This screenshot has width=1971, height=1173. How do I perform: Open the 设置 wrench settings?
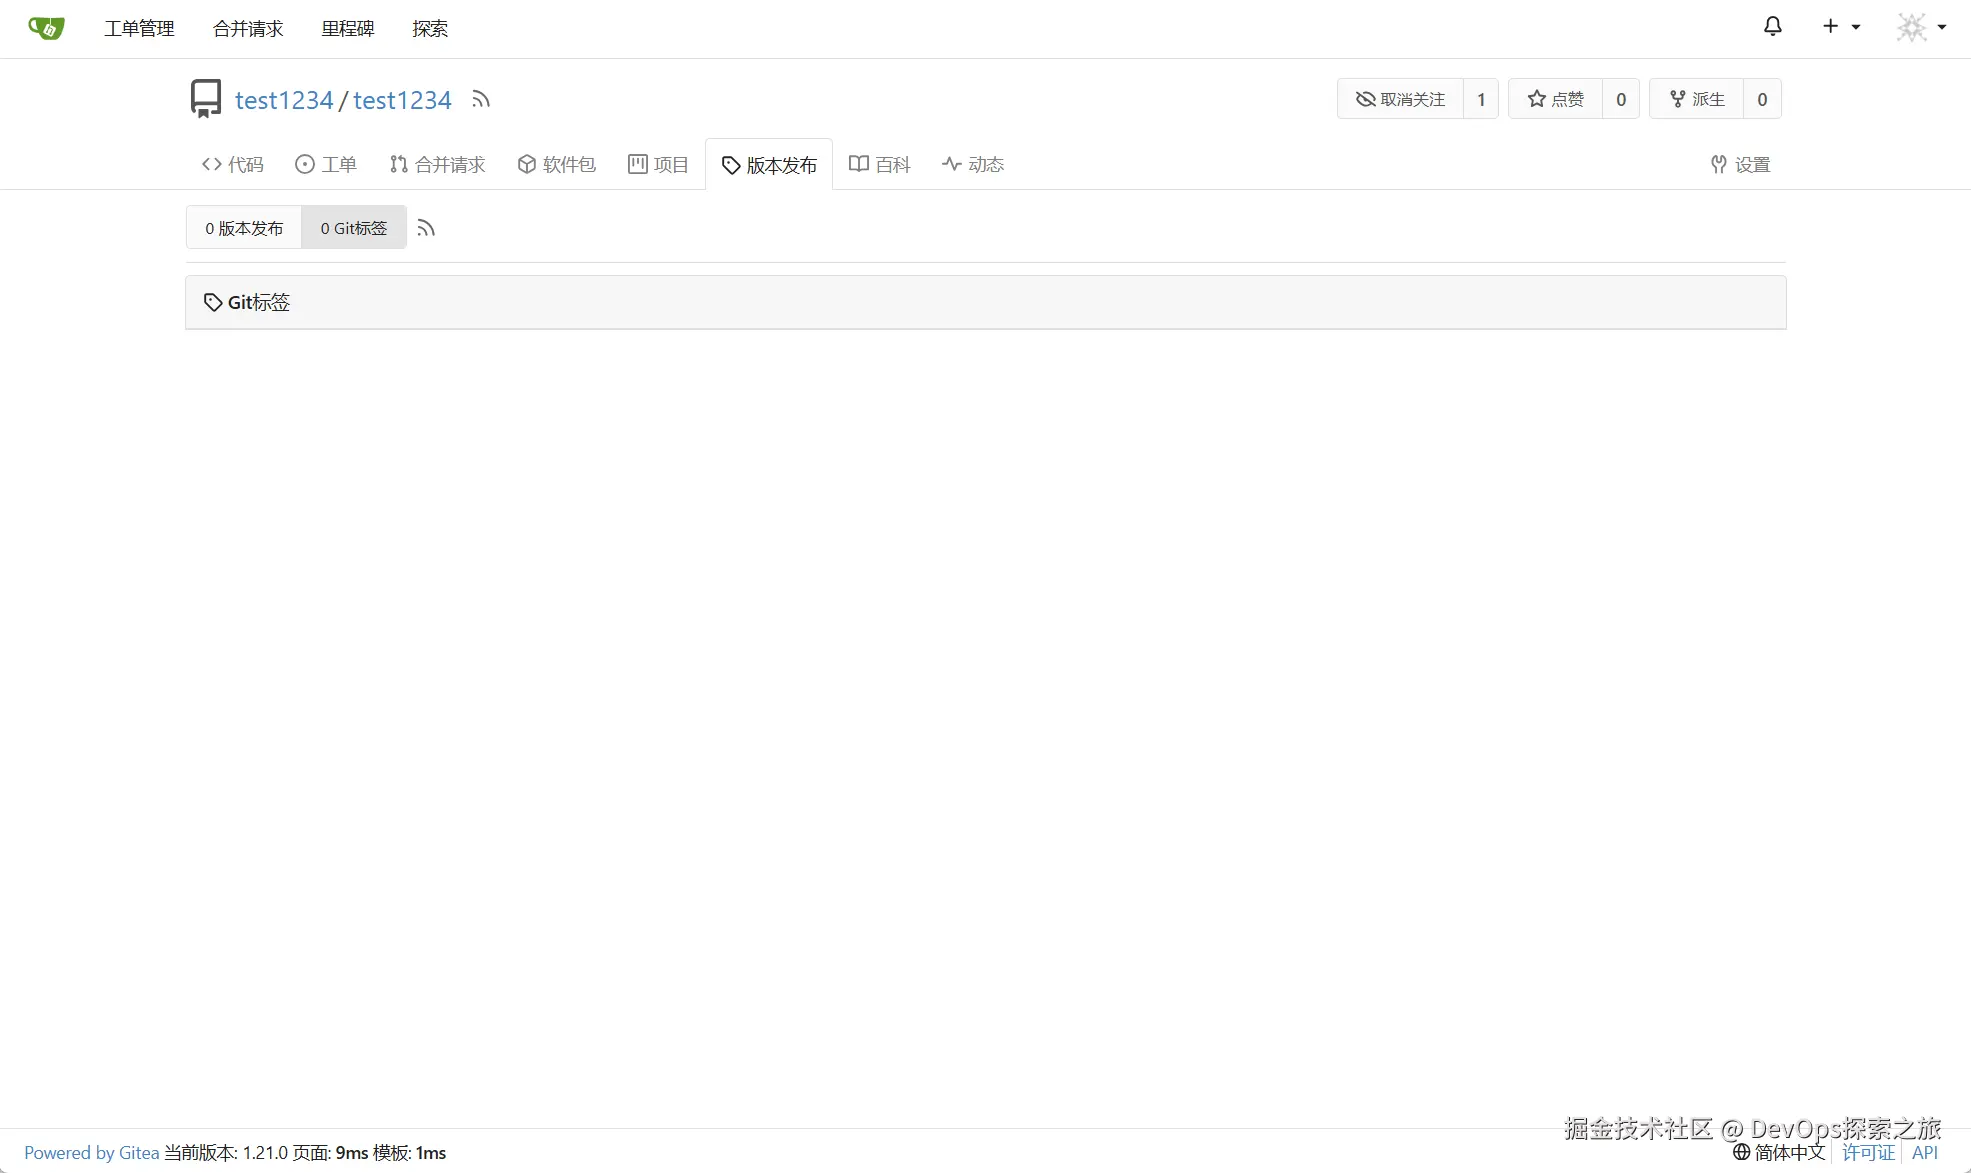tap(1740, 164)
